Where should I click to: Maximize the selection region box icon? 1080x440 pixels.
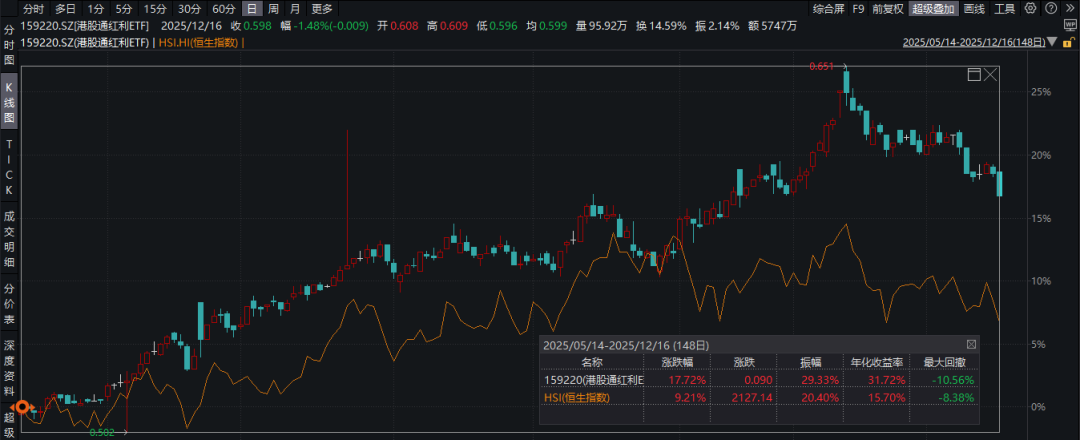974,75
